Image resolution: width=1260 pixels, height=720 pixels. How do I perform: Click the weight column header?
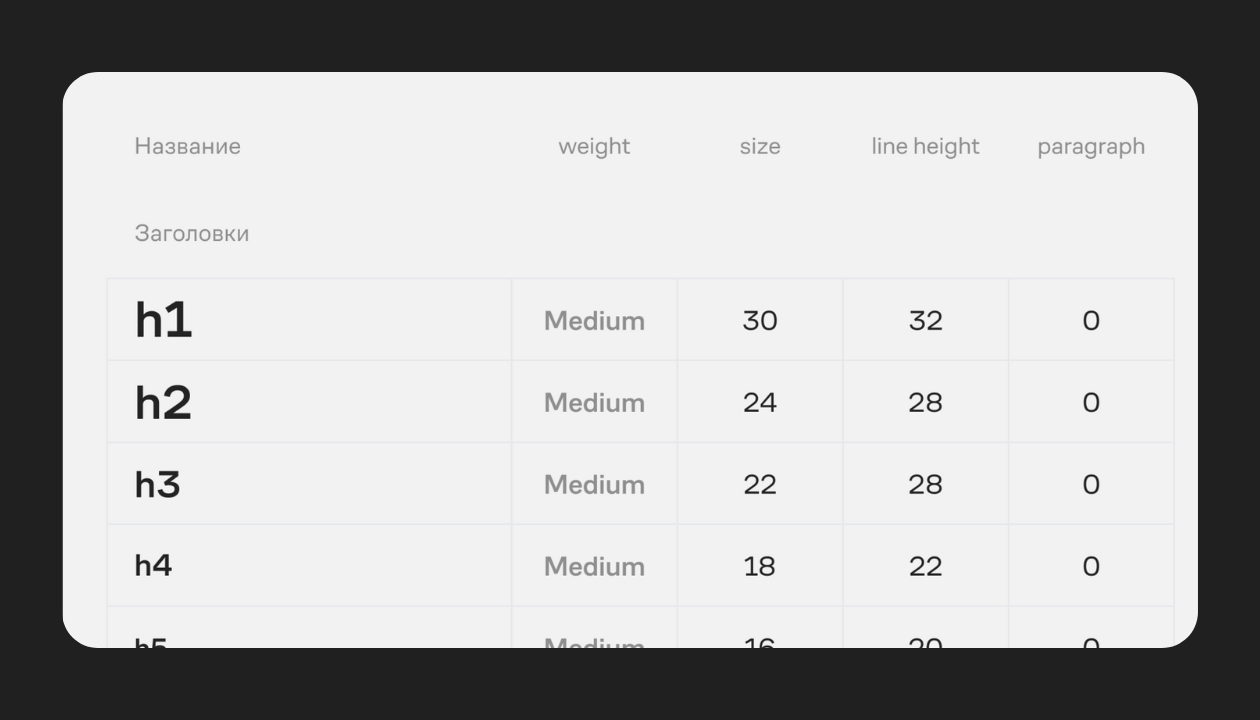(x=594, y=146)
